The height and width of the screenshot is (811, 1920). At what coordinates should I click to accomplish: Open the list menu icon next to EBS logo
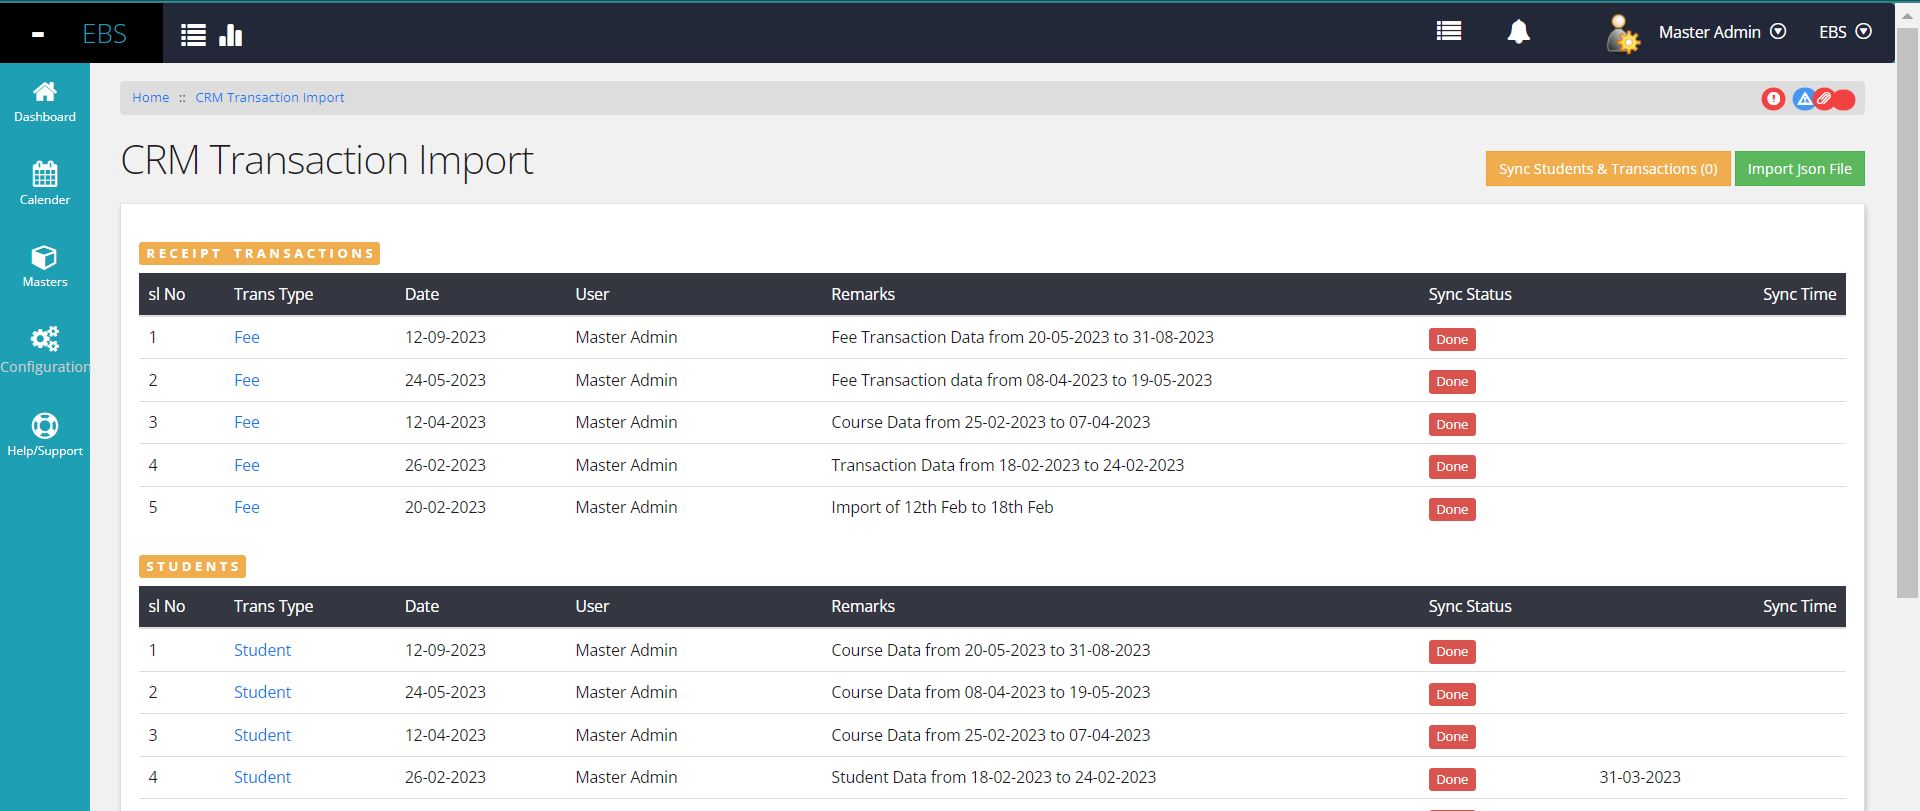click(x=193, y=35)
